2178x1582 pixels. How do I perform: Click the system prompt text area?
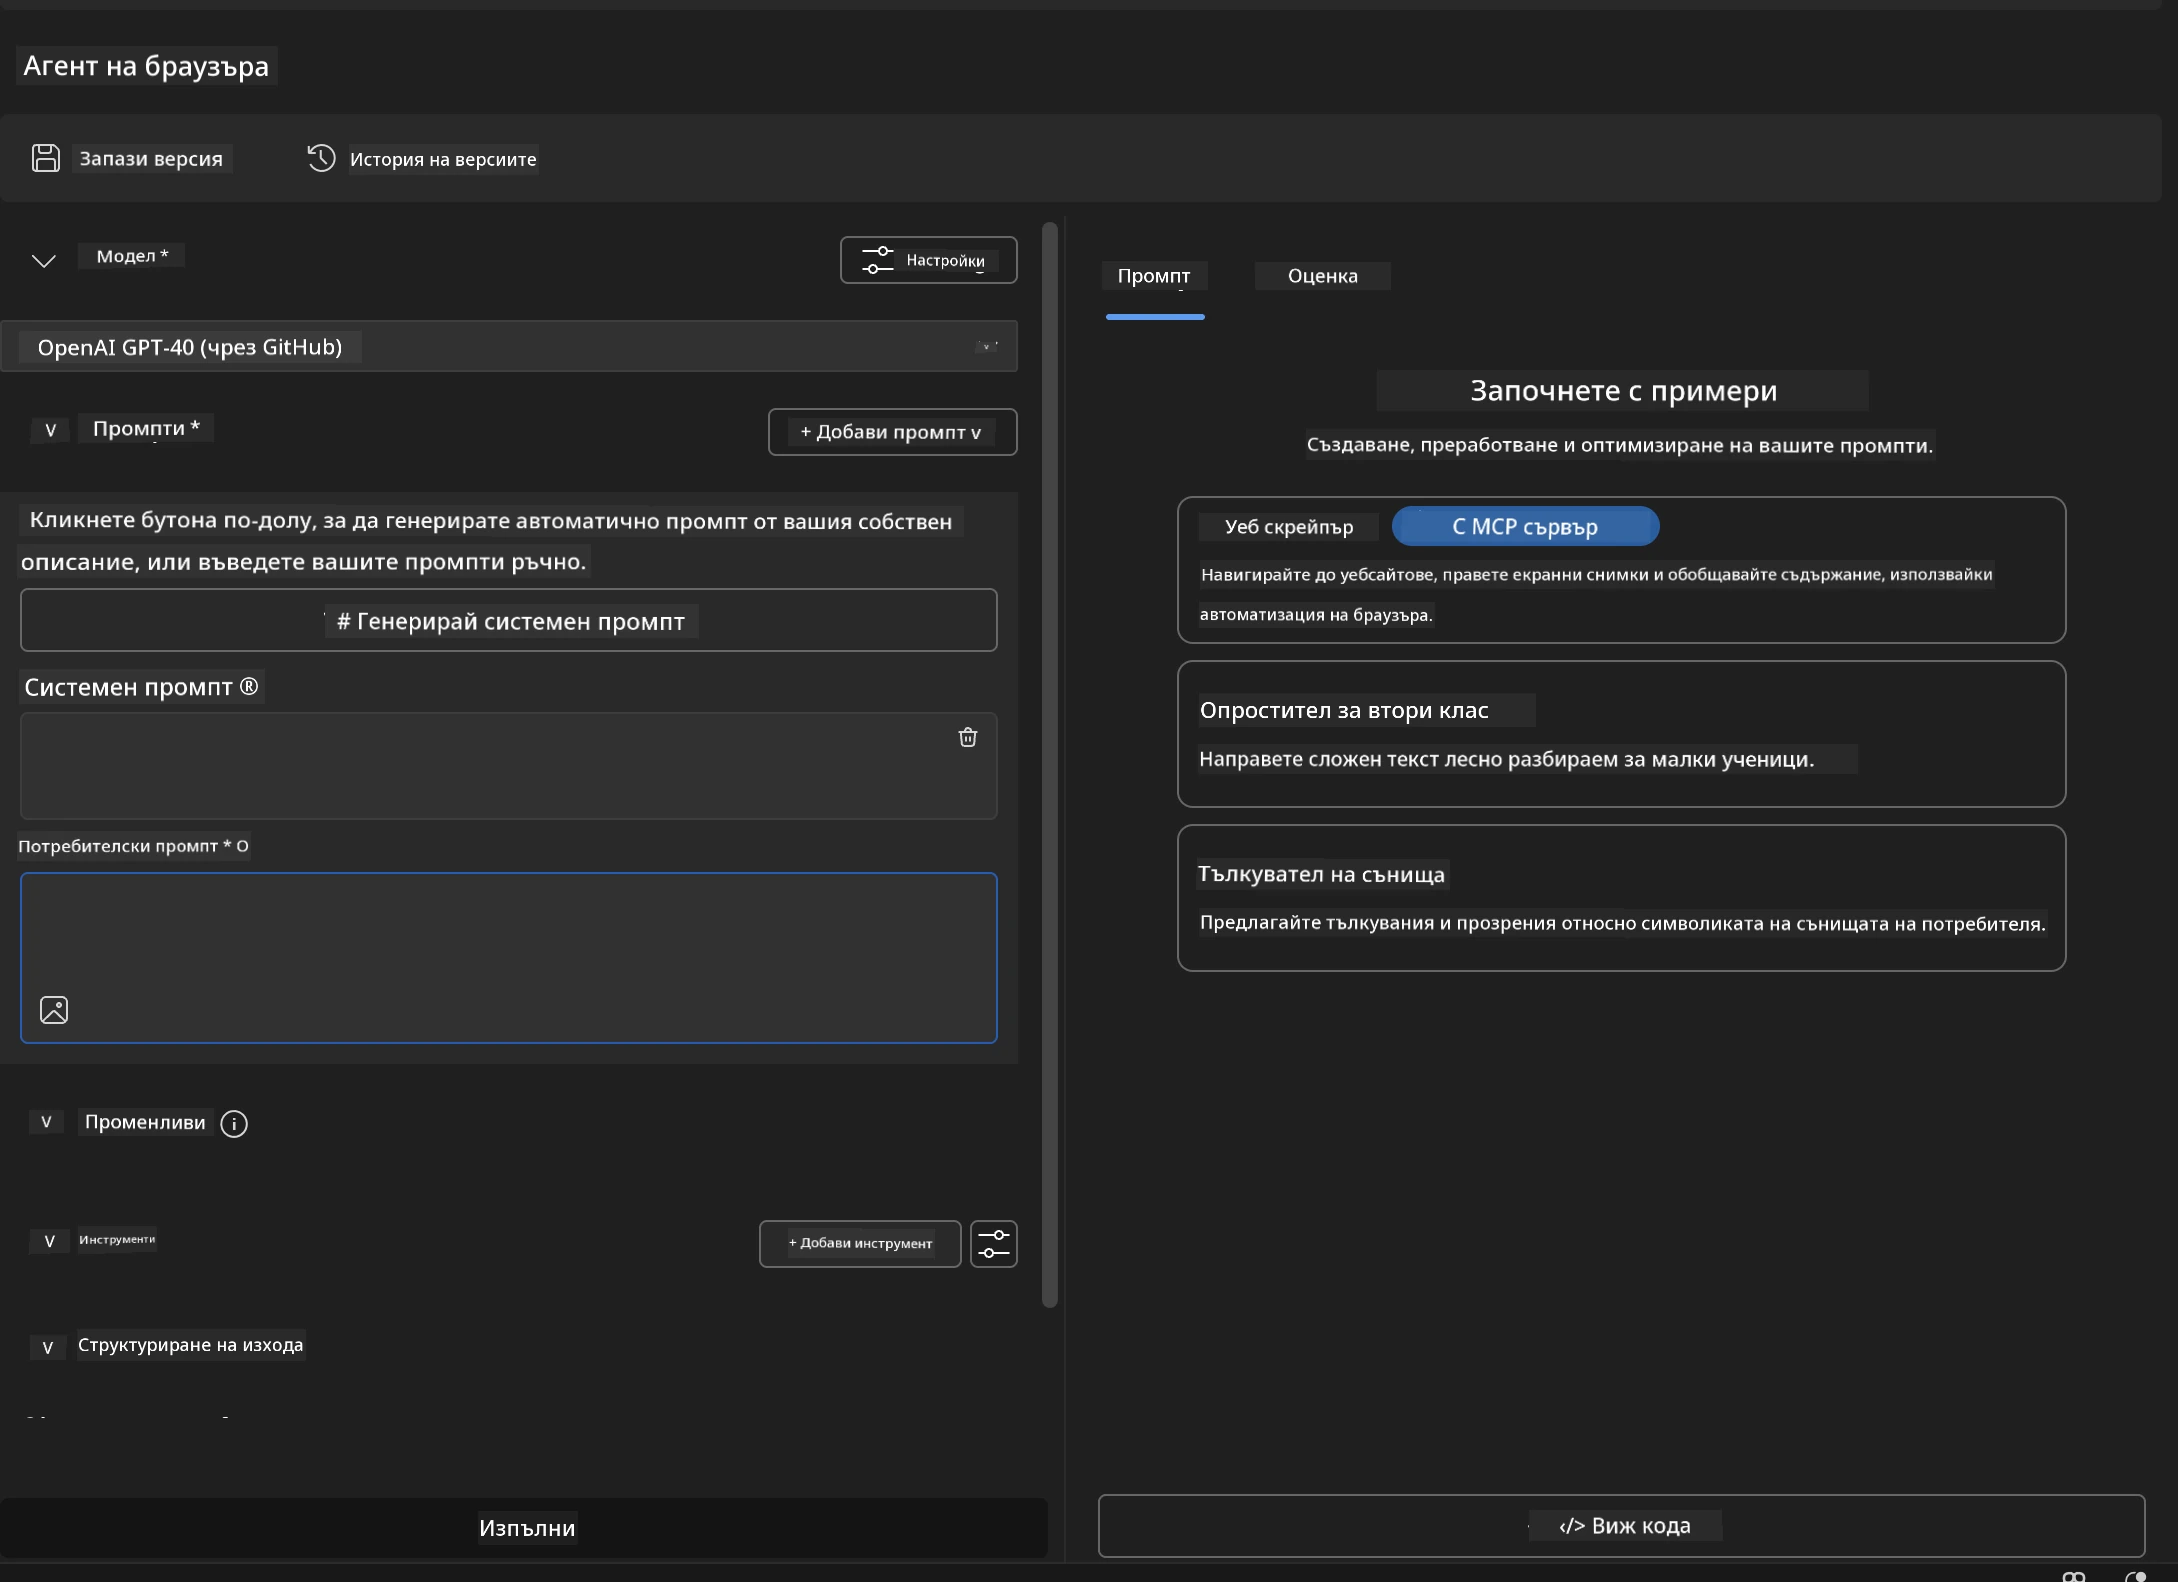click(x=509, y=766)
